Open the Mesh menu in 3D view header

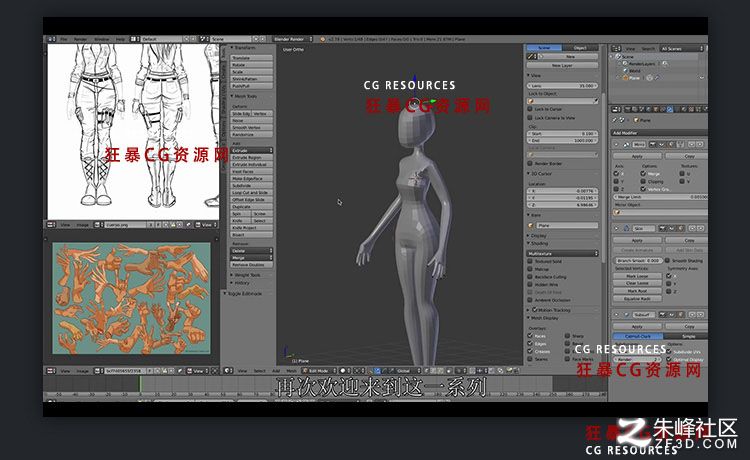[x=291, y=371]
